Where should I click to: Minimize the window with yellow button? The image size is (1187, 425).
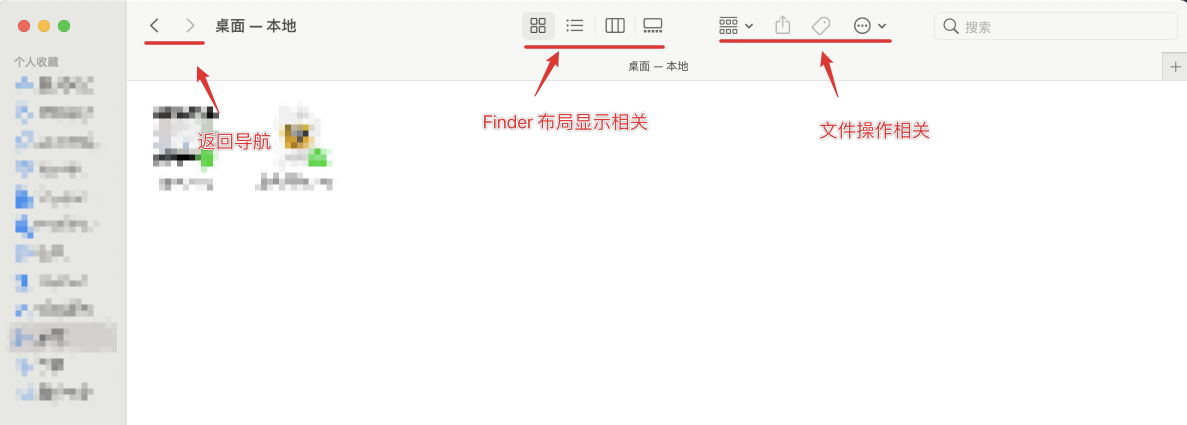coord(44,26)
